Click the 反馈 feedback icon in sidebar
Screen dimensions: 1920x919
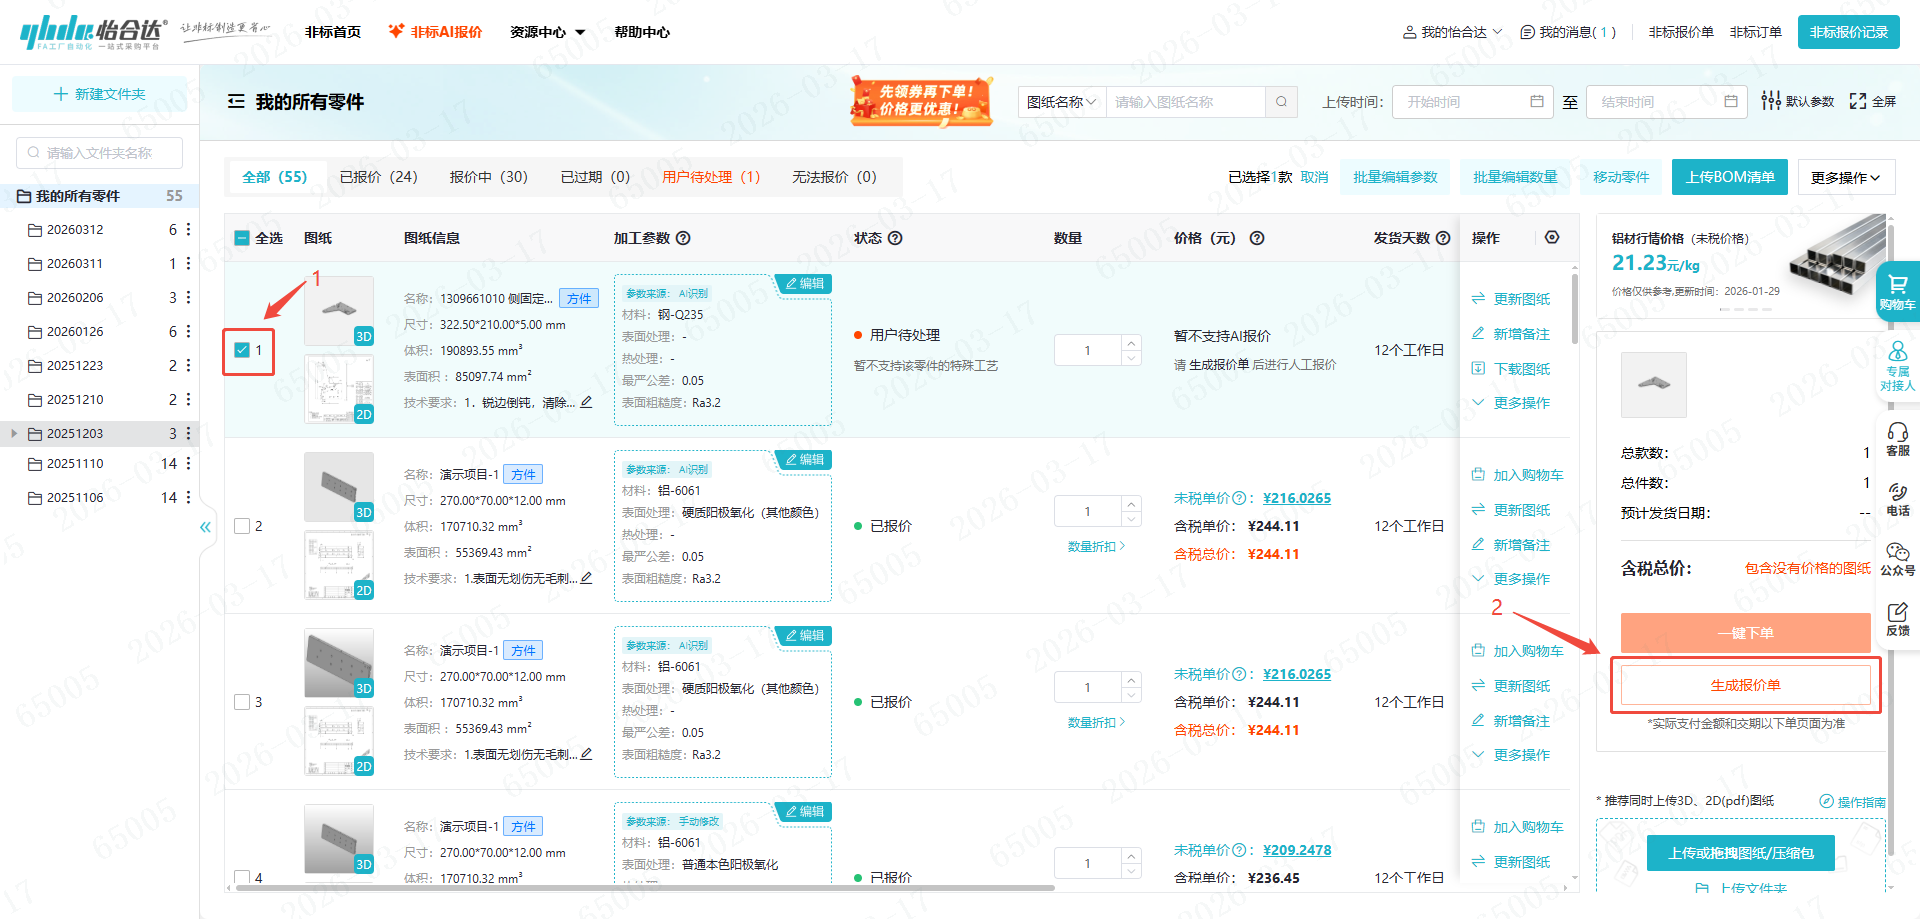coord(1897,618)
